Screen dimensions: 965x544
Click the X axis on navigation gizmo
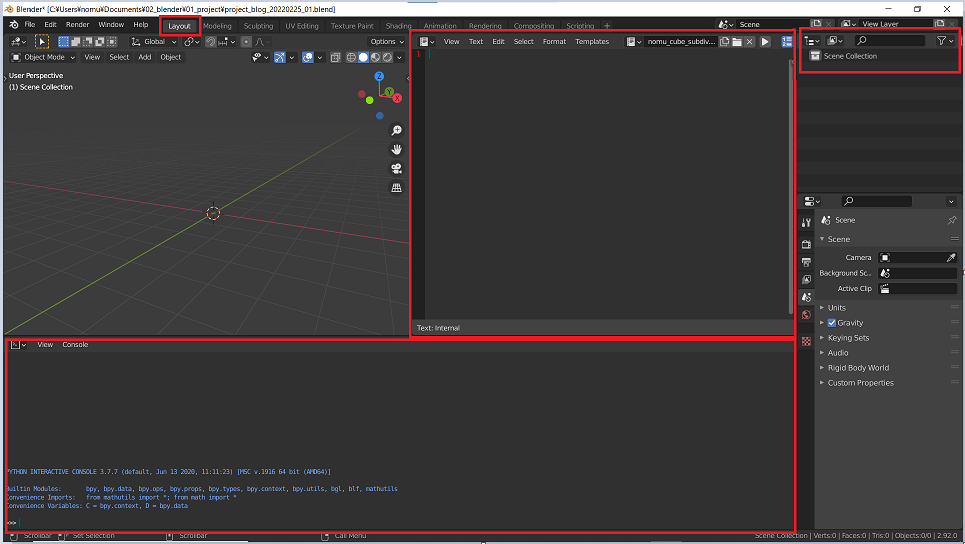coord(397,98)
